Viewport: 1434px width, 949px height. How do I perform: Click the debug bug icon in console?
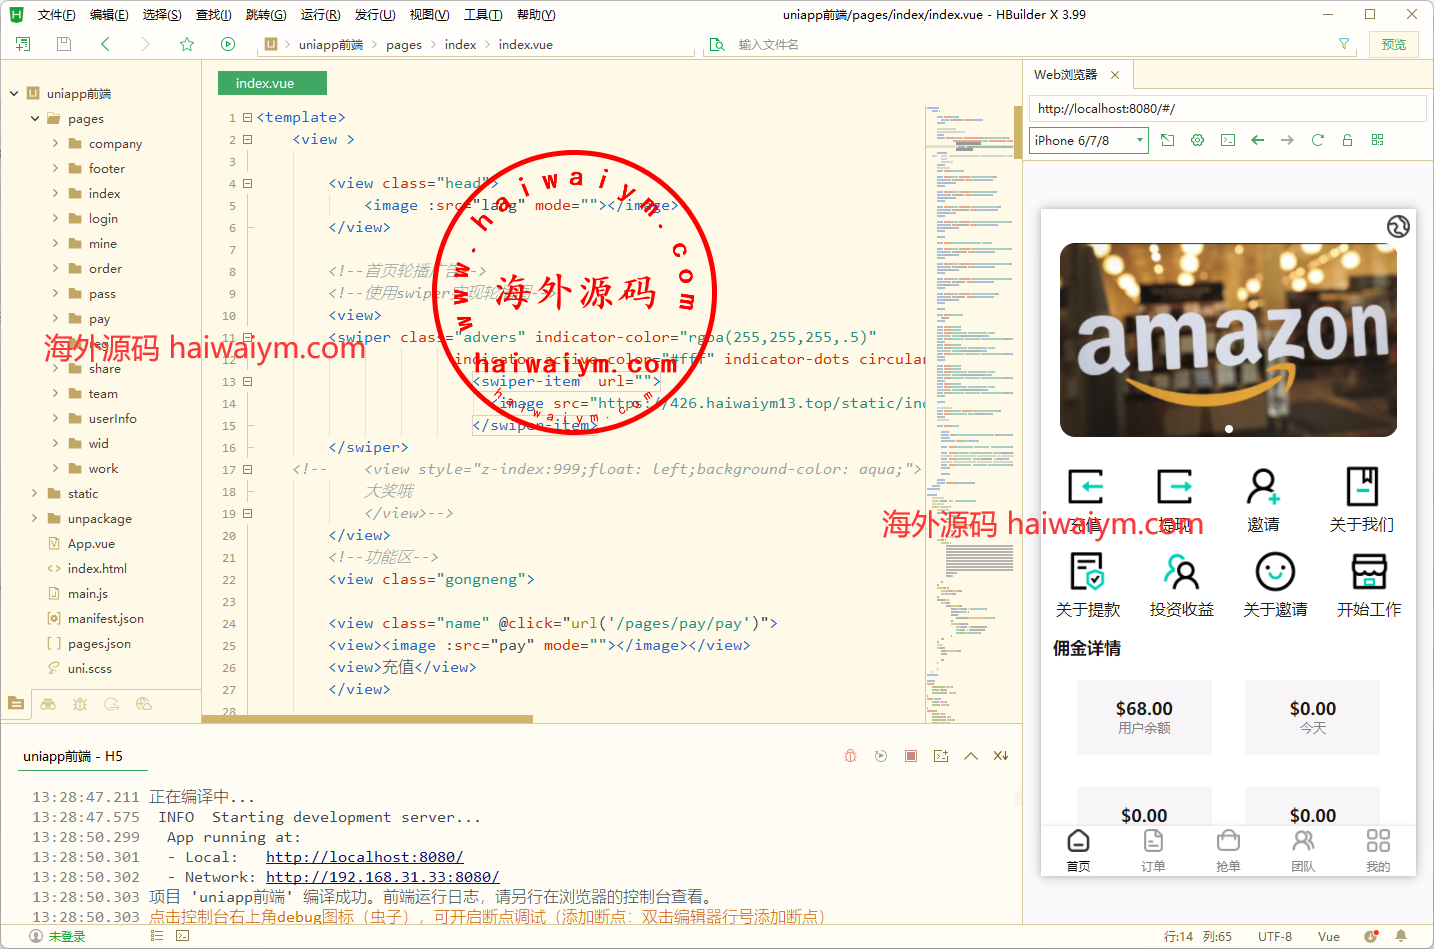click(850, 756)
